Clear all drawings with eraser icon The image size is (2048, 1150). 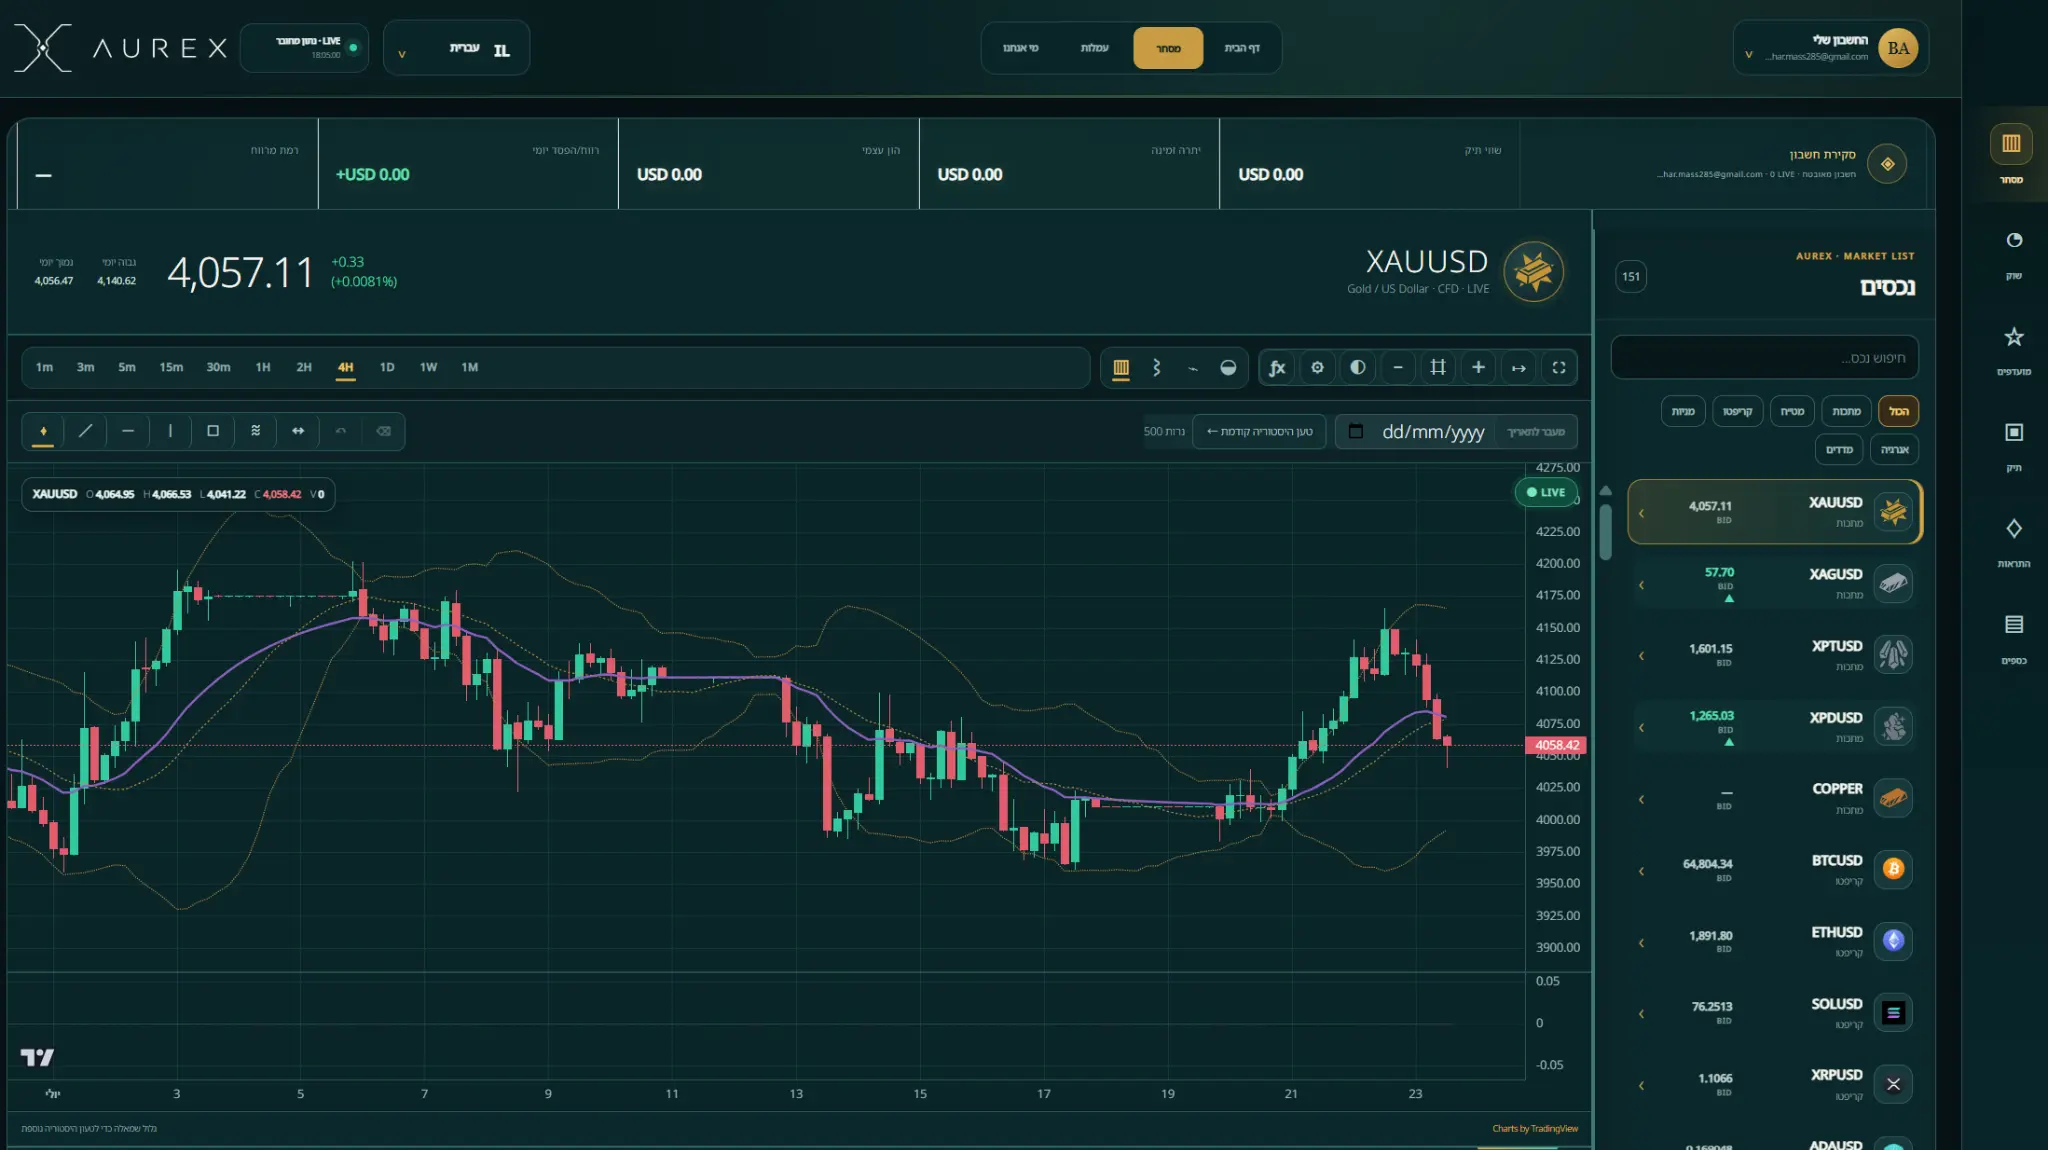(383, 431)
